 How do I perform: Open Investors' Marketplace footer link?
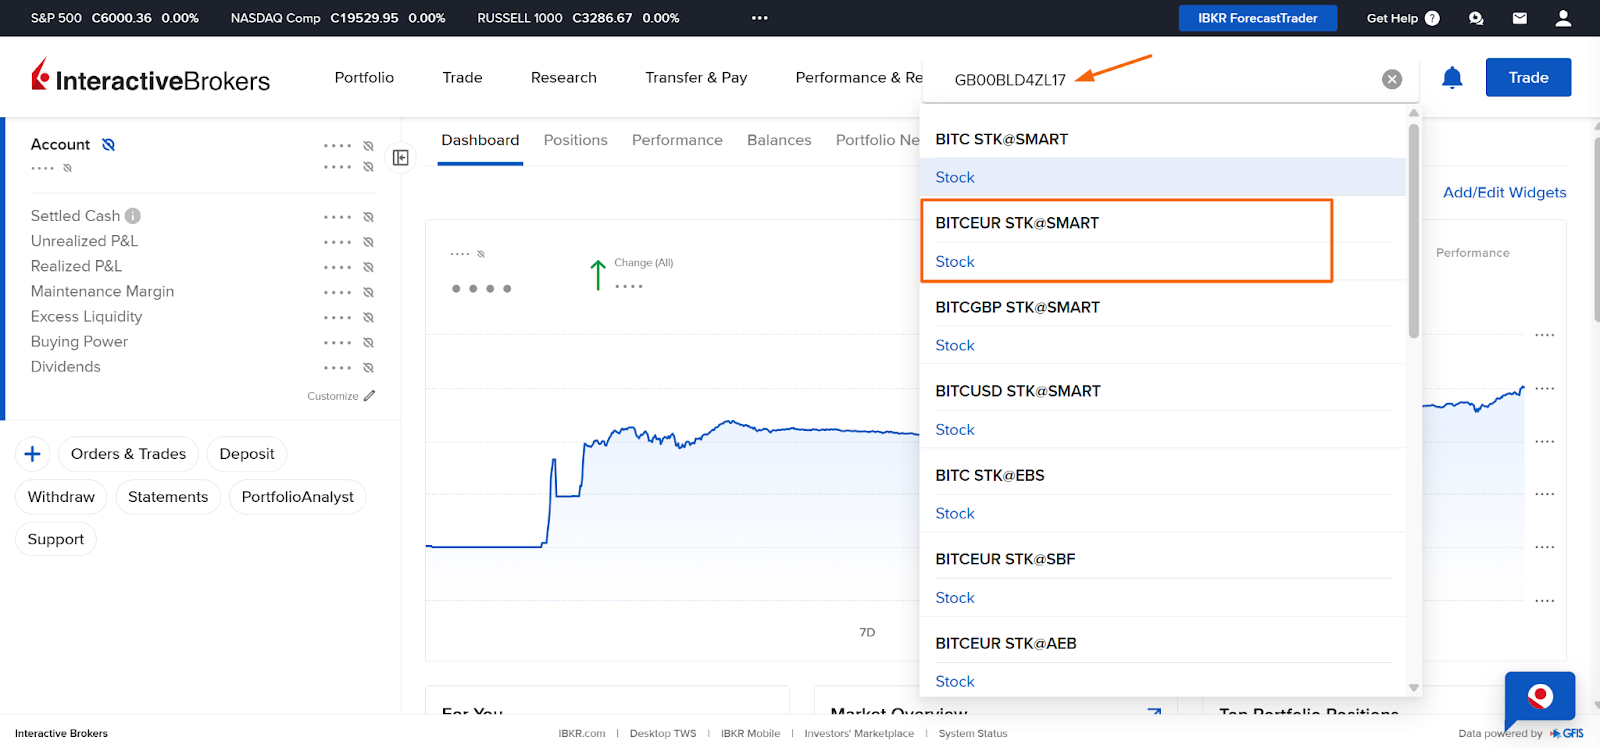click(x=859, y=733)
